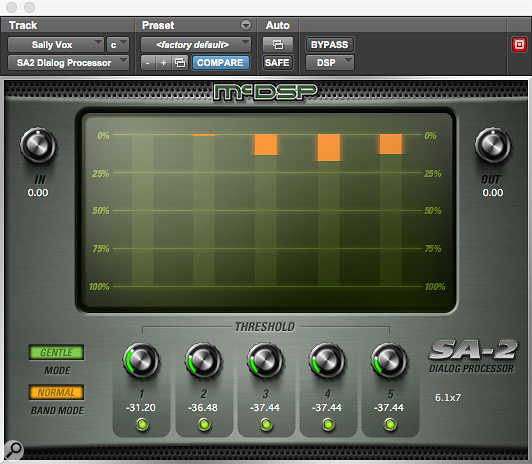Viewport: 532px width, 464px height.
Task: Click the red target button in header
Action: point(519,44)
